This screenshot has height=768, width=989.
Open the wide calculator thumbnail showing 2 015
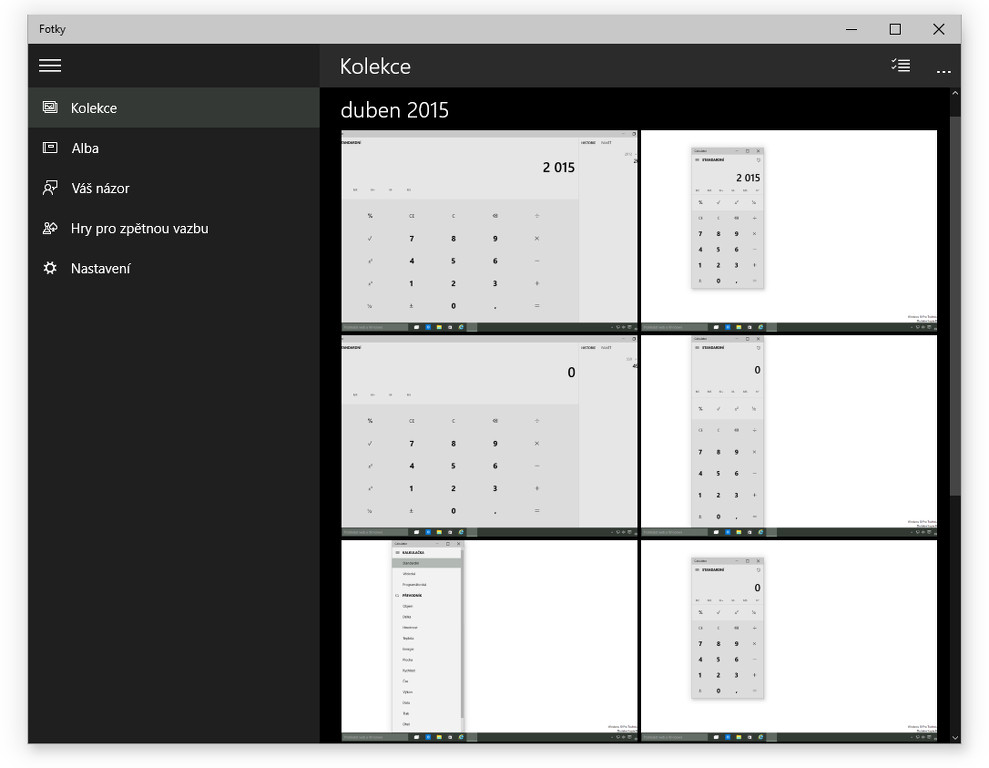(489, 231)
